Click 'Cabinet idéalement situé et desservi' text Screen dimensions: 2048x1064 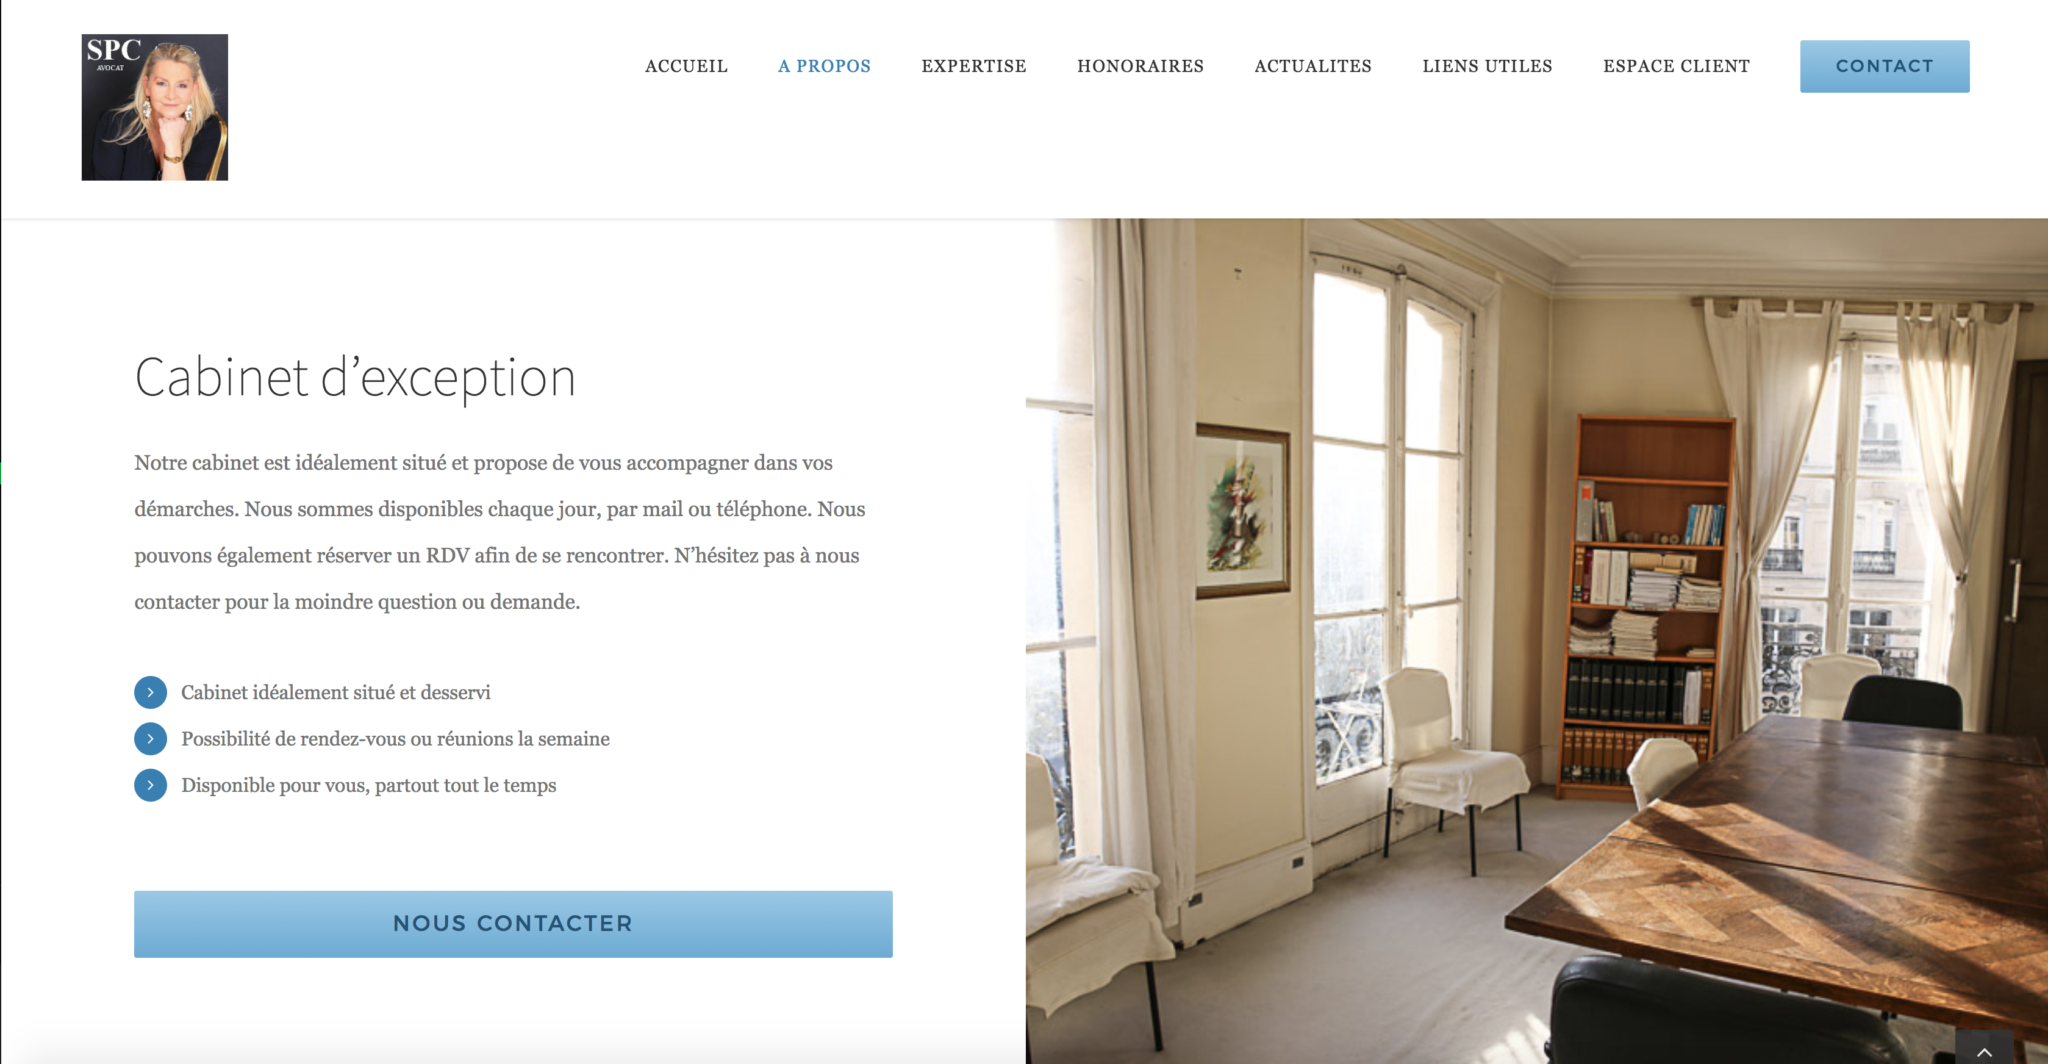point(336,692)
